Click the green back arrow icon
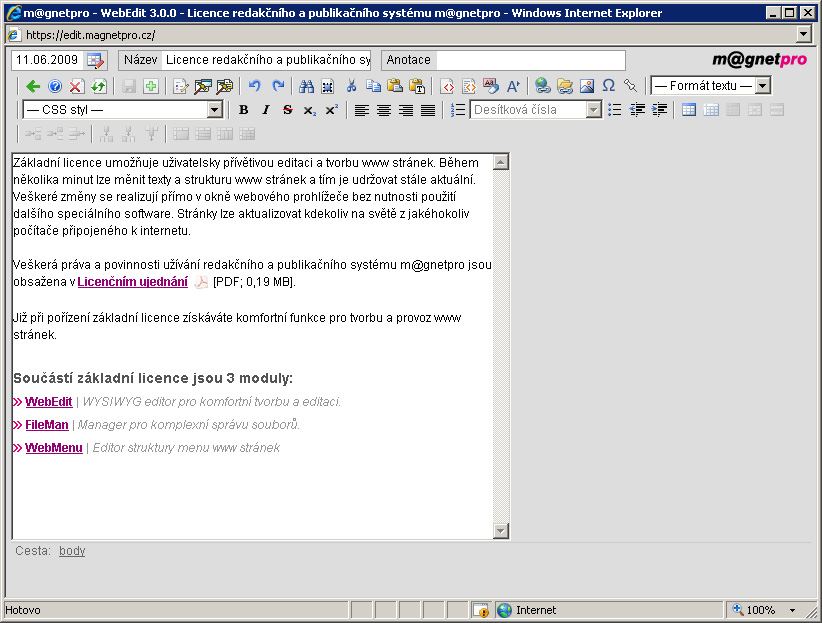 [x=33, y=86]
